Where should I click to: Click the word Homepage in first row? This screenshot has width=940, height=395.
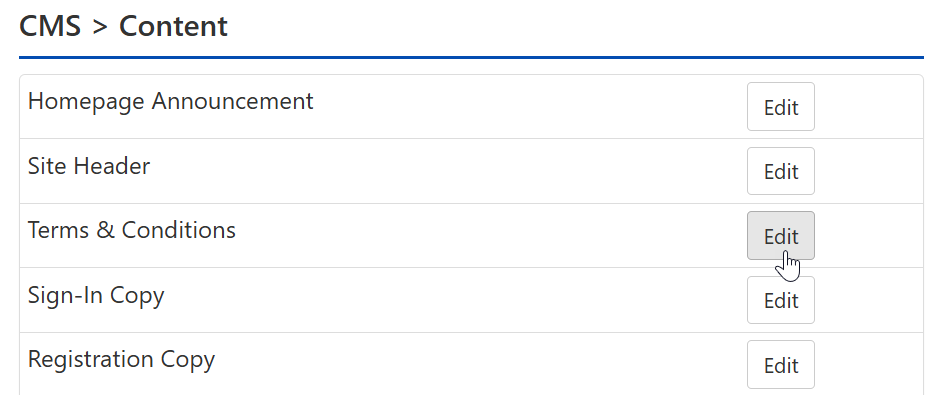(x=86, y=102)
